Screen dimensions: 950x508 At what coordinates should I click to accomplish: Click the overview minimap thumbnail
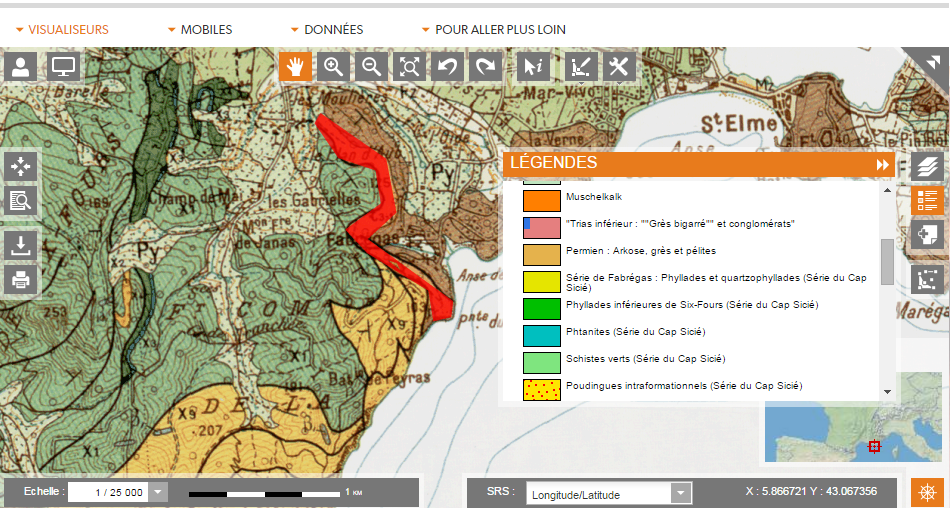click(x=830, y=432)
